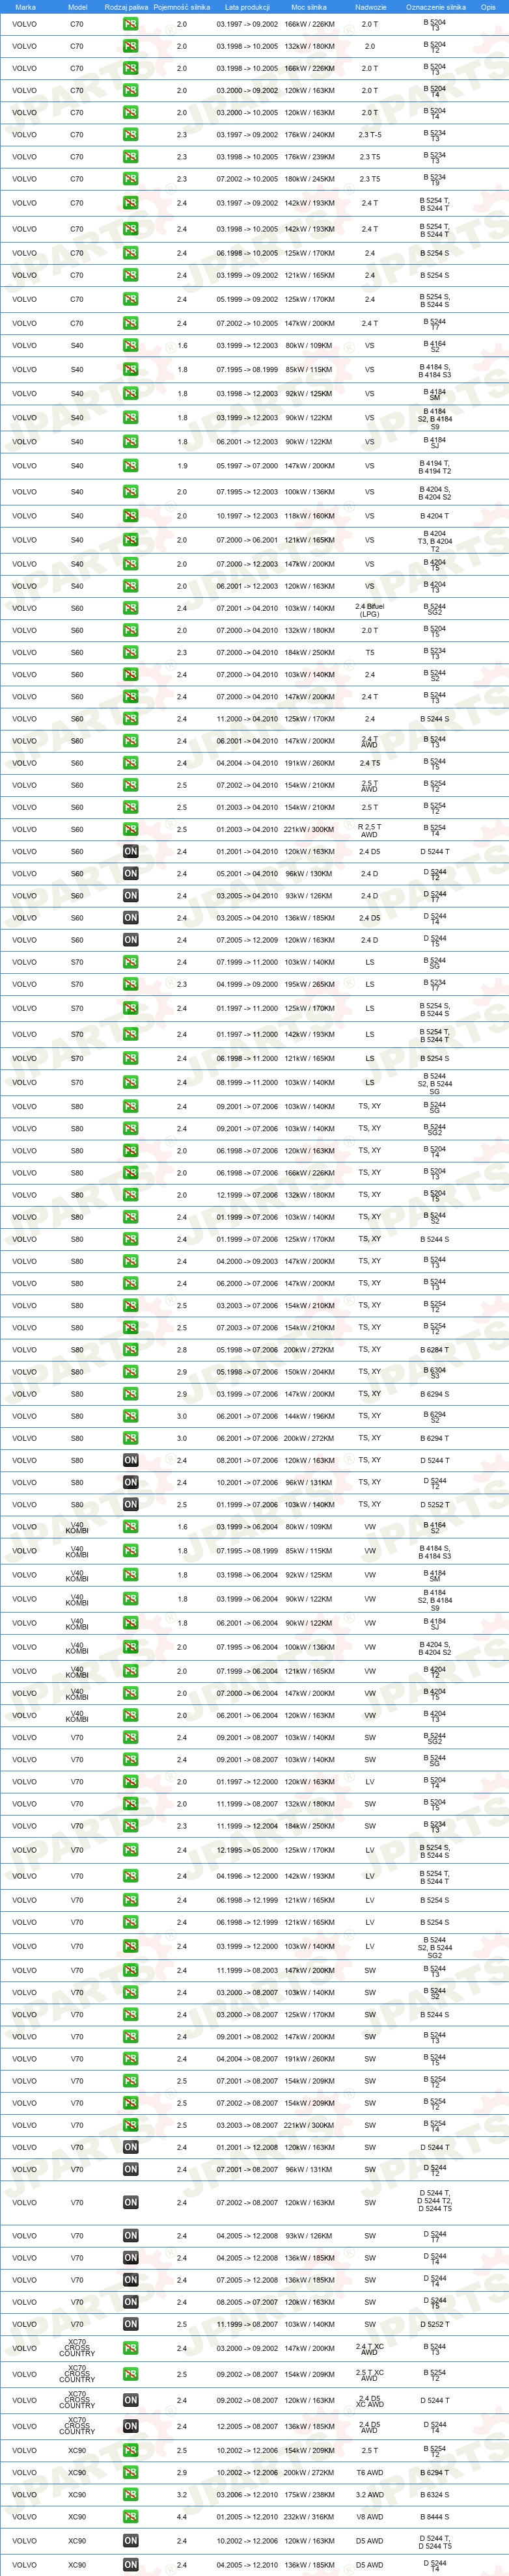509x2576 pixels.
Task: Click petrol icon in S70 195kW/265KM row
Action: (x=130, y=984)
